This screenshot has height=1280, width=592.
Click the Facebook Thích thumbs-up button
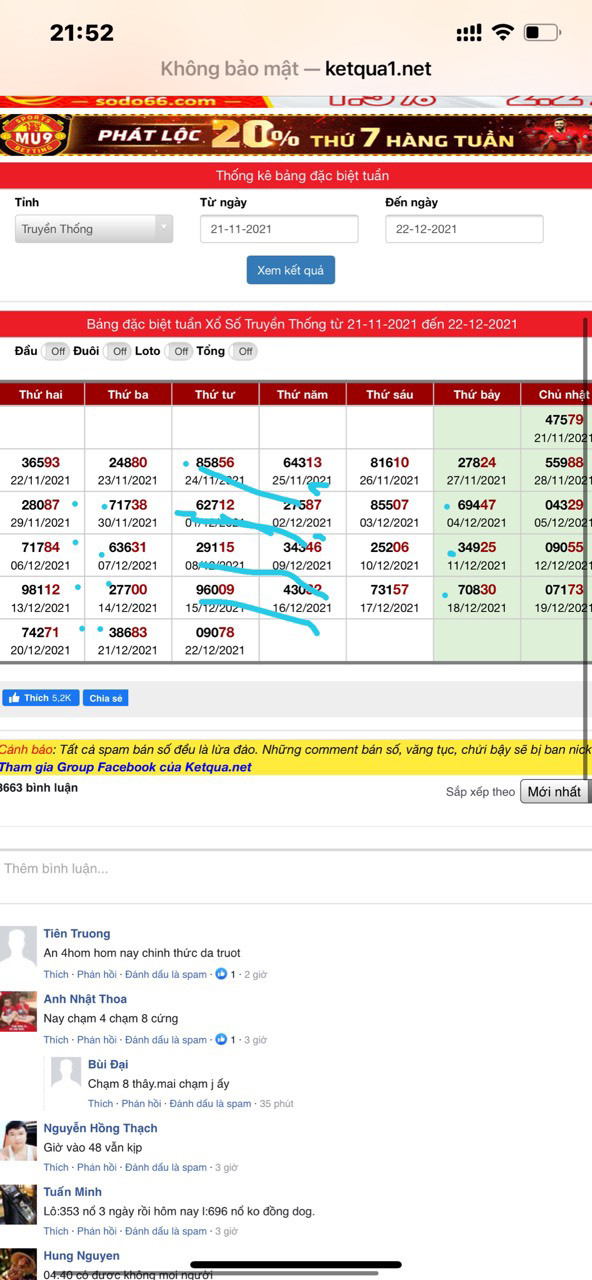coord(41,698)
